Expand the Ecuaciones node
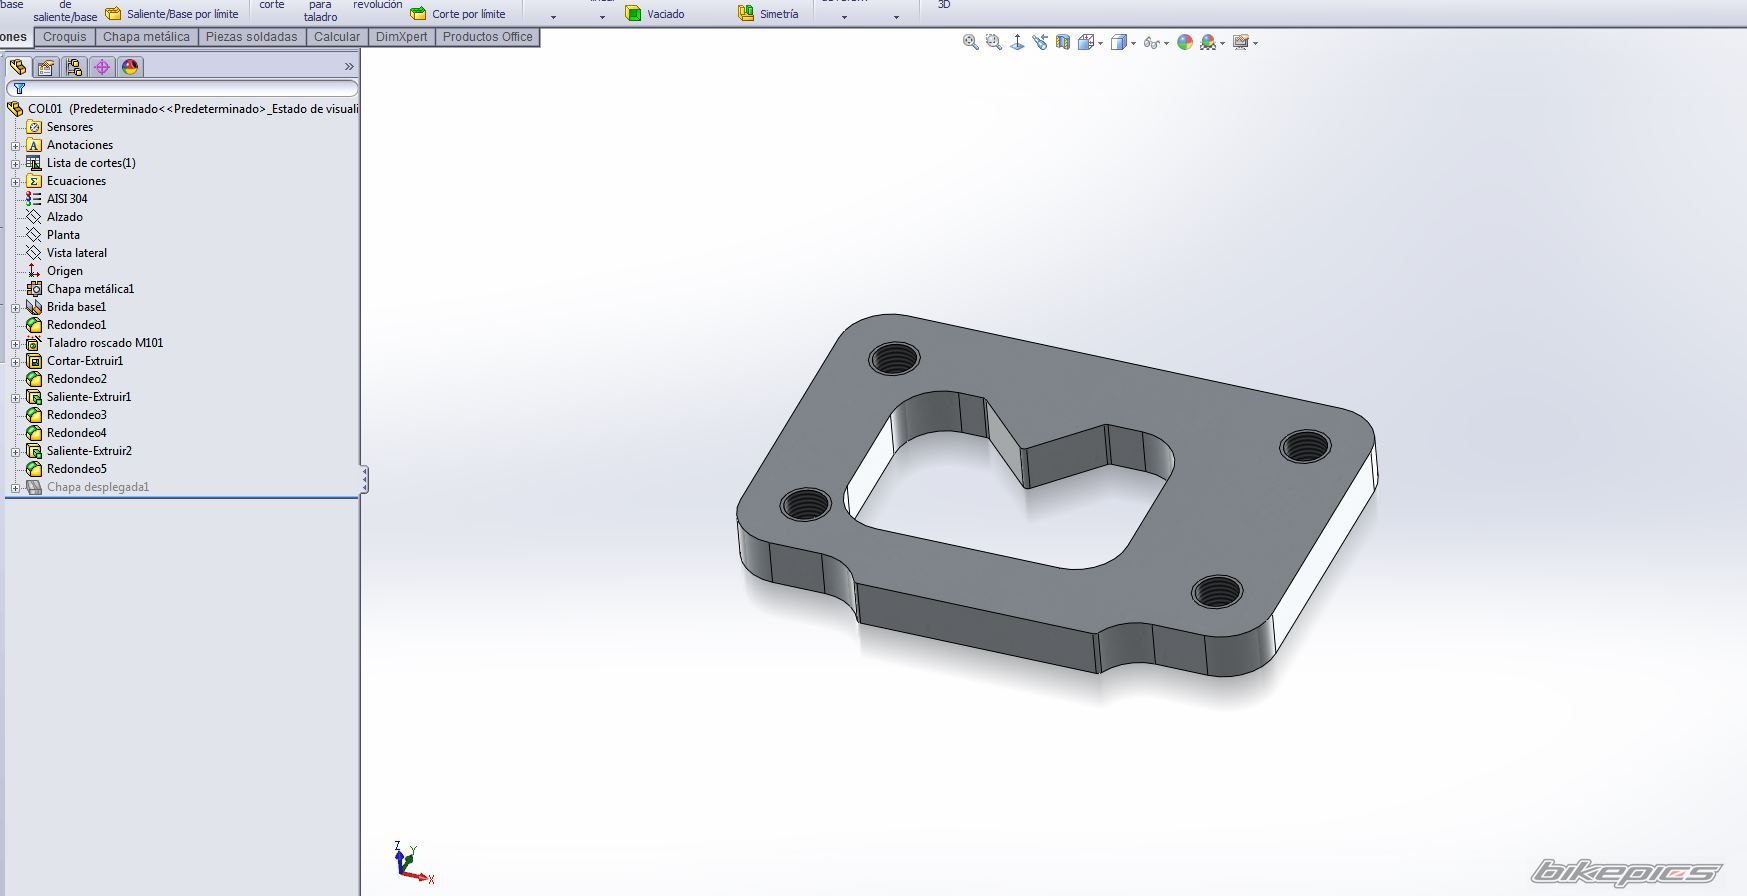 coord(15,181)
